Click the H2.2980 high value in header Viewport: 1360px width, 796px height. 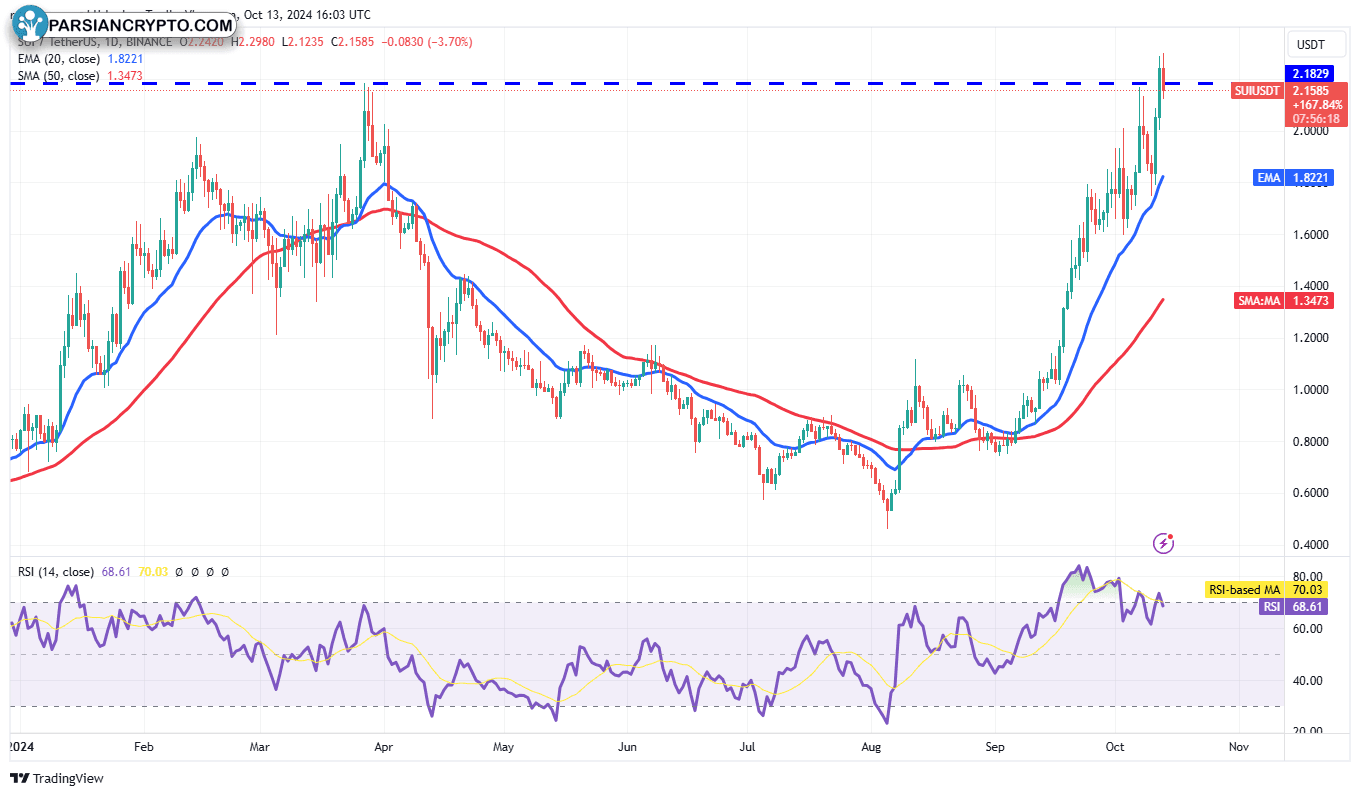pyautogui.click(x=253, y=42)
